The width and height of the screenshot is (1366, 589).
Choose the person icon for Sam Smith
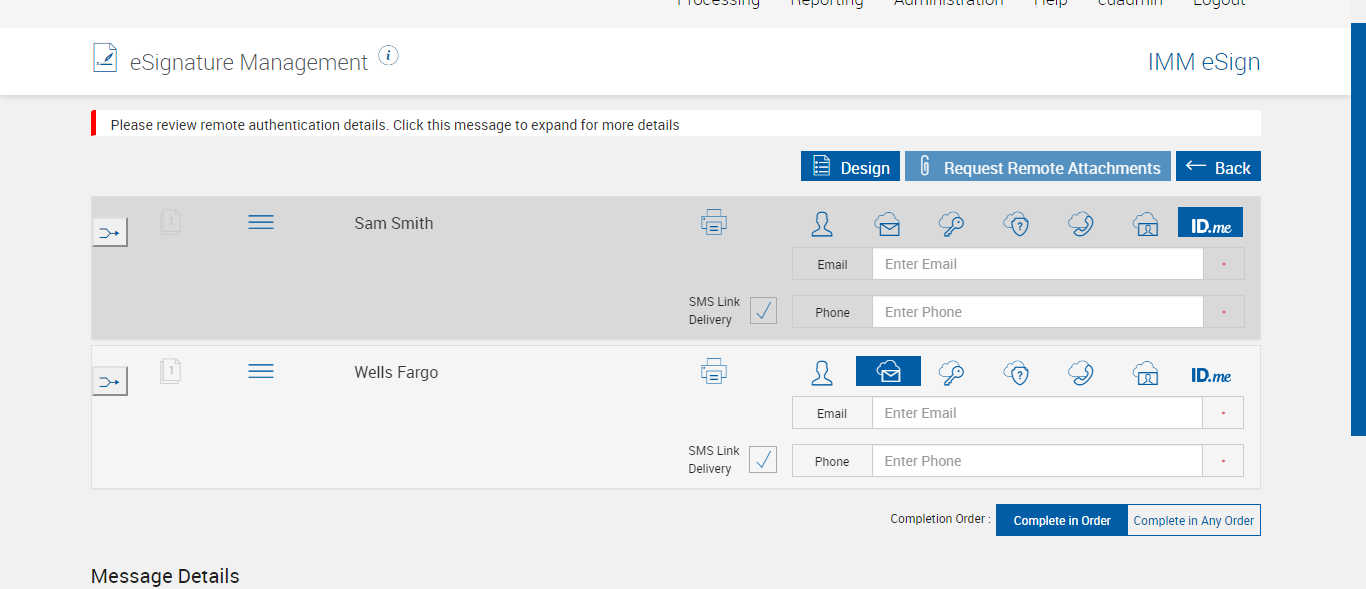[x=822, y=224]
